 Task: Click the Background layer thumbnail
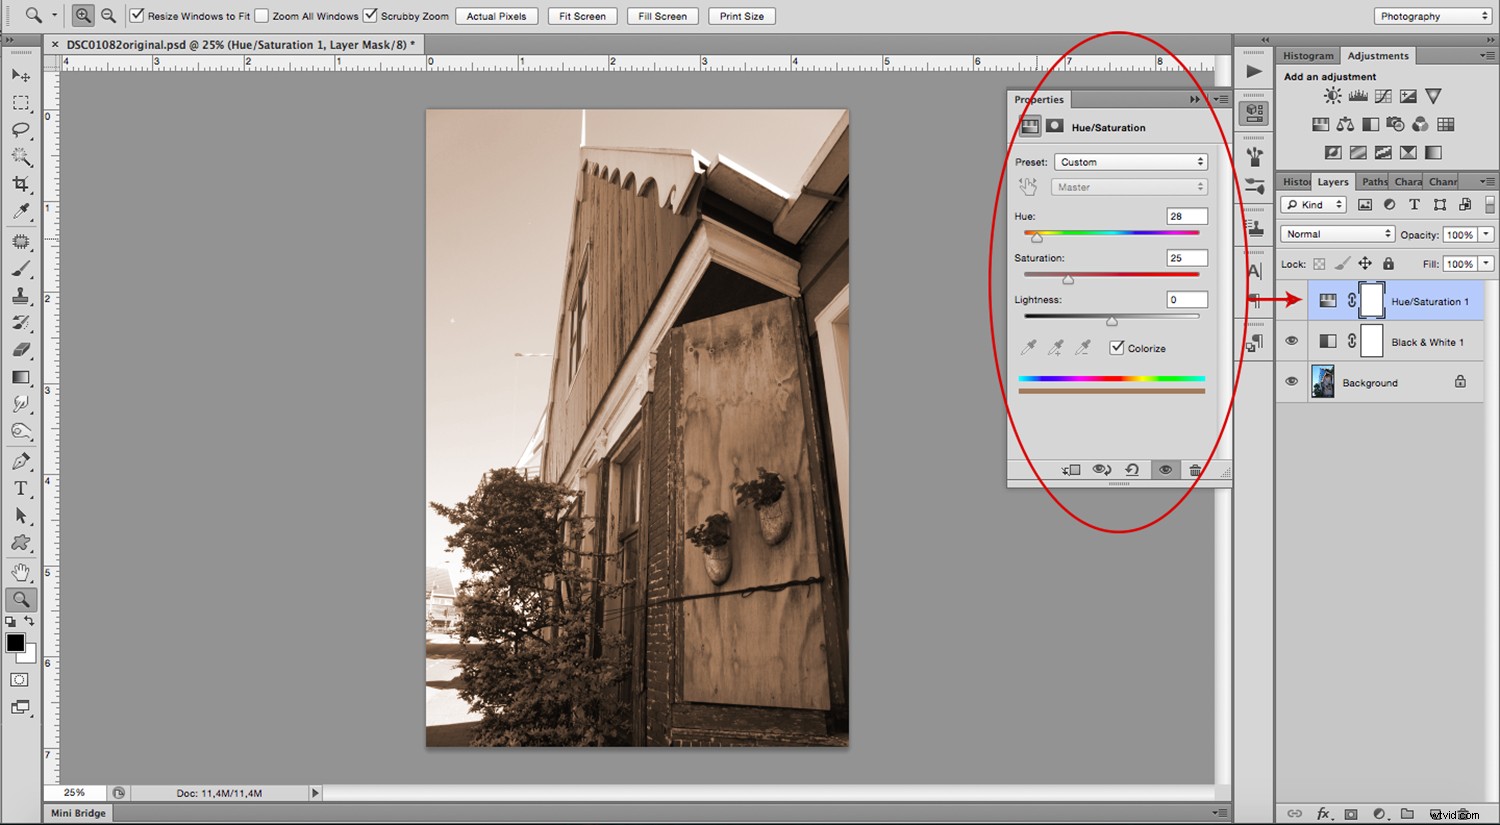(x=1322, y=381)
